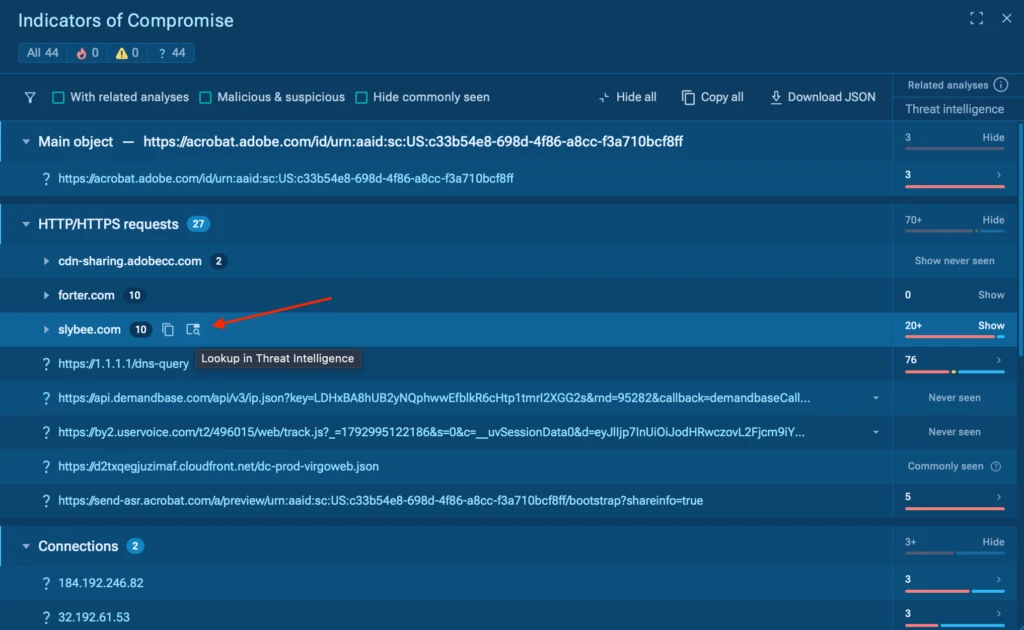The height and width of the screenshot is (630, 1024).
Task: Select suspicious warning 0 filter tab
Action: tap(127, 53)
